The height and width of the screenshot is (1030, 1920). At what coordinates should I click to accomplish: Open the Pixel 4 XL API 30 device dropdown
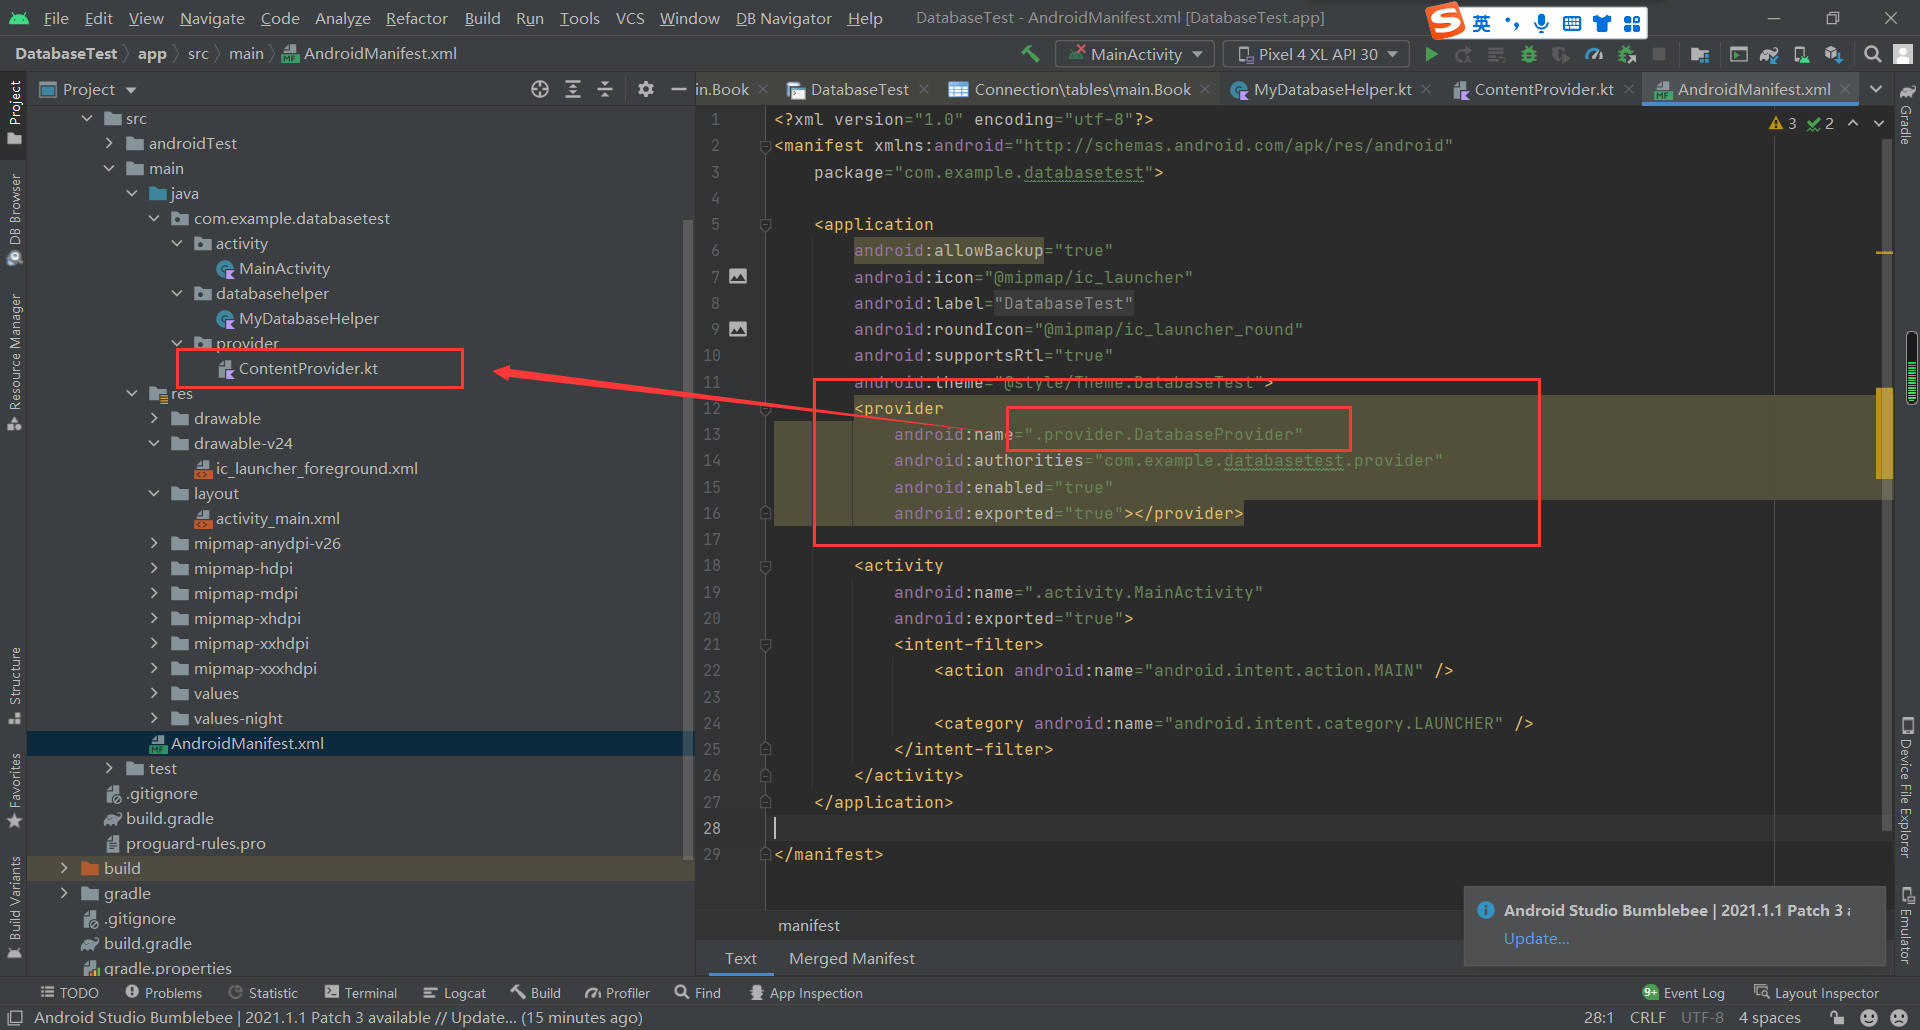[x=1316, y=54]
